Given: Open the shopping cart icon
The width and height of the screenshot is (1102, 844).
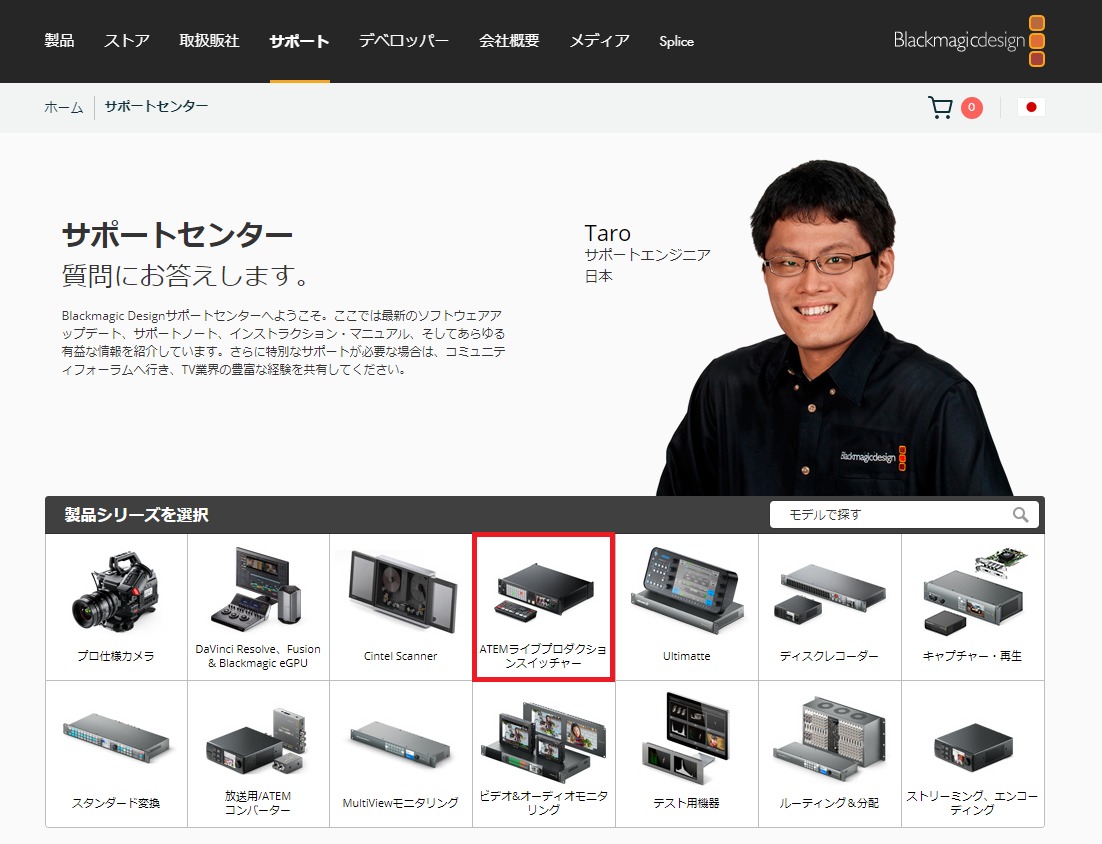Looking at the screenshot, I should [x=940, y=108].
